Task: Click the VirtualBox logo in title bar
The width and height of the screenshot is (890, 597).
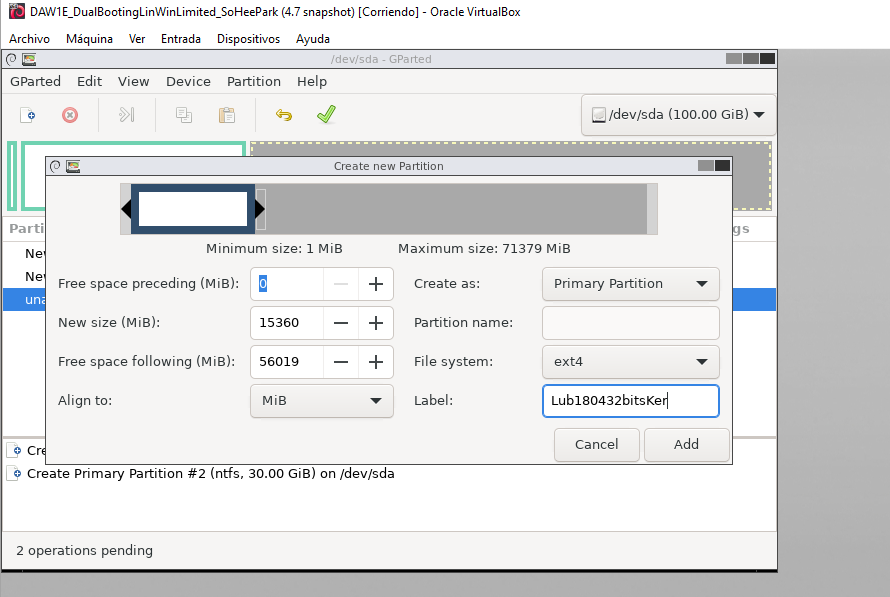Action: pyautogui.click(x=17, y=11)
